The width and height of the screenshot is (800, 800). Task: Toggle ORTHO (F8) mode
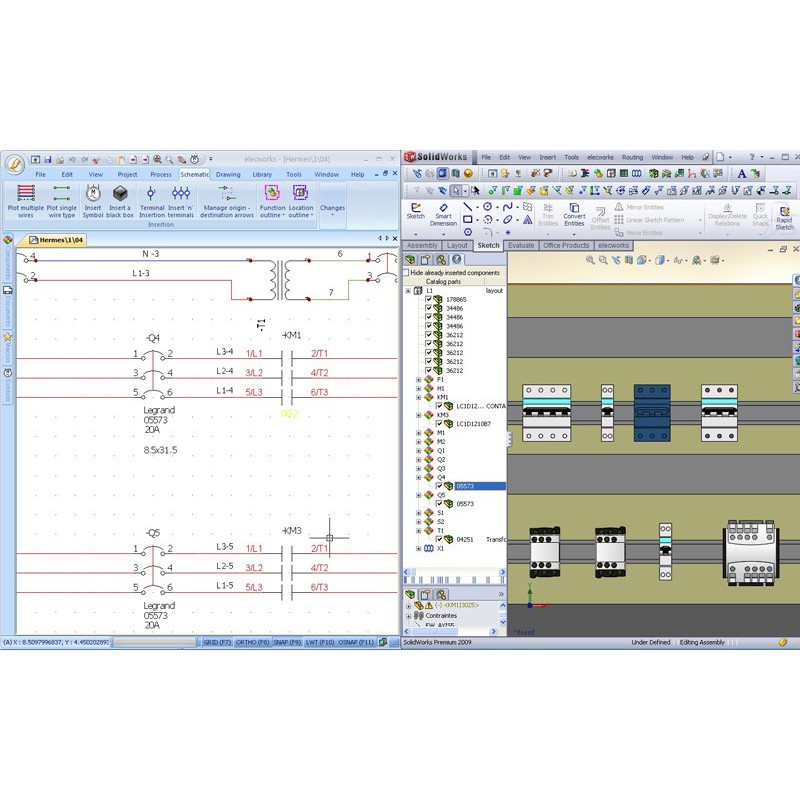[252, 642]
